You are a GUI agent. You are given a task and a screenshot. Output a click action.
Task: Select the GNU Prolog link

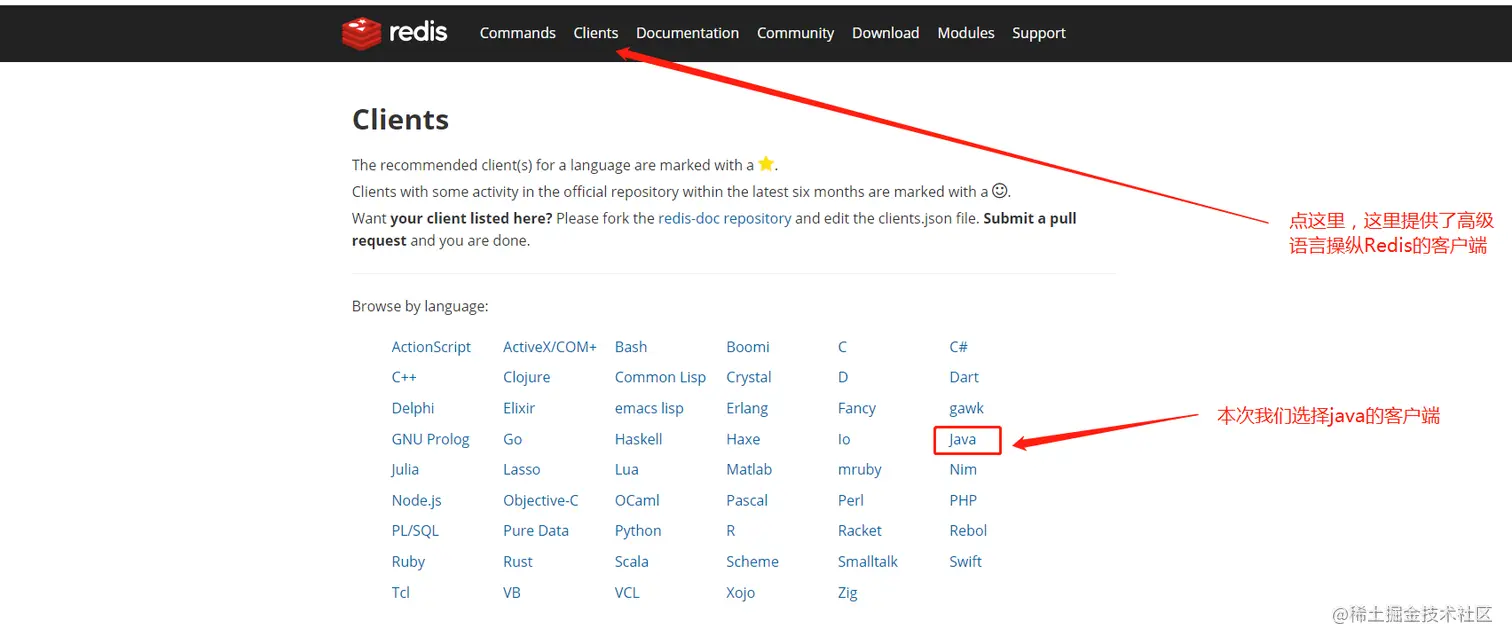431,439
